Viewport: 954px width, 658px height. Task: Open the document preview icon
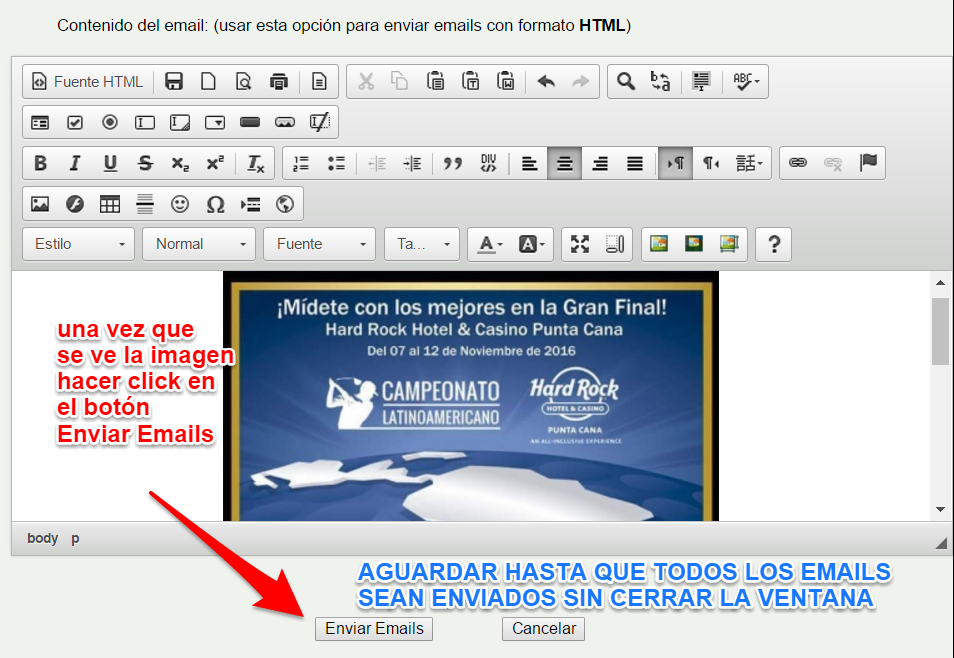click(243, 82)
